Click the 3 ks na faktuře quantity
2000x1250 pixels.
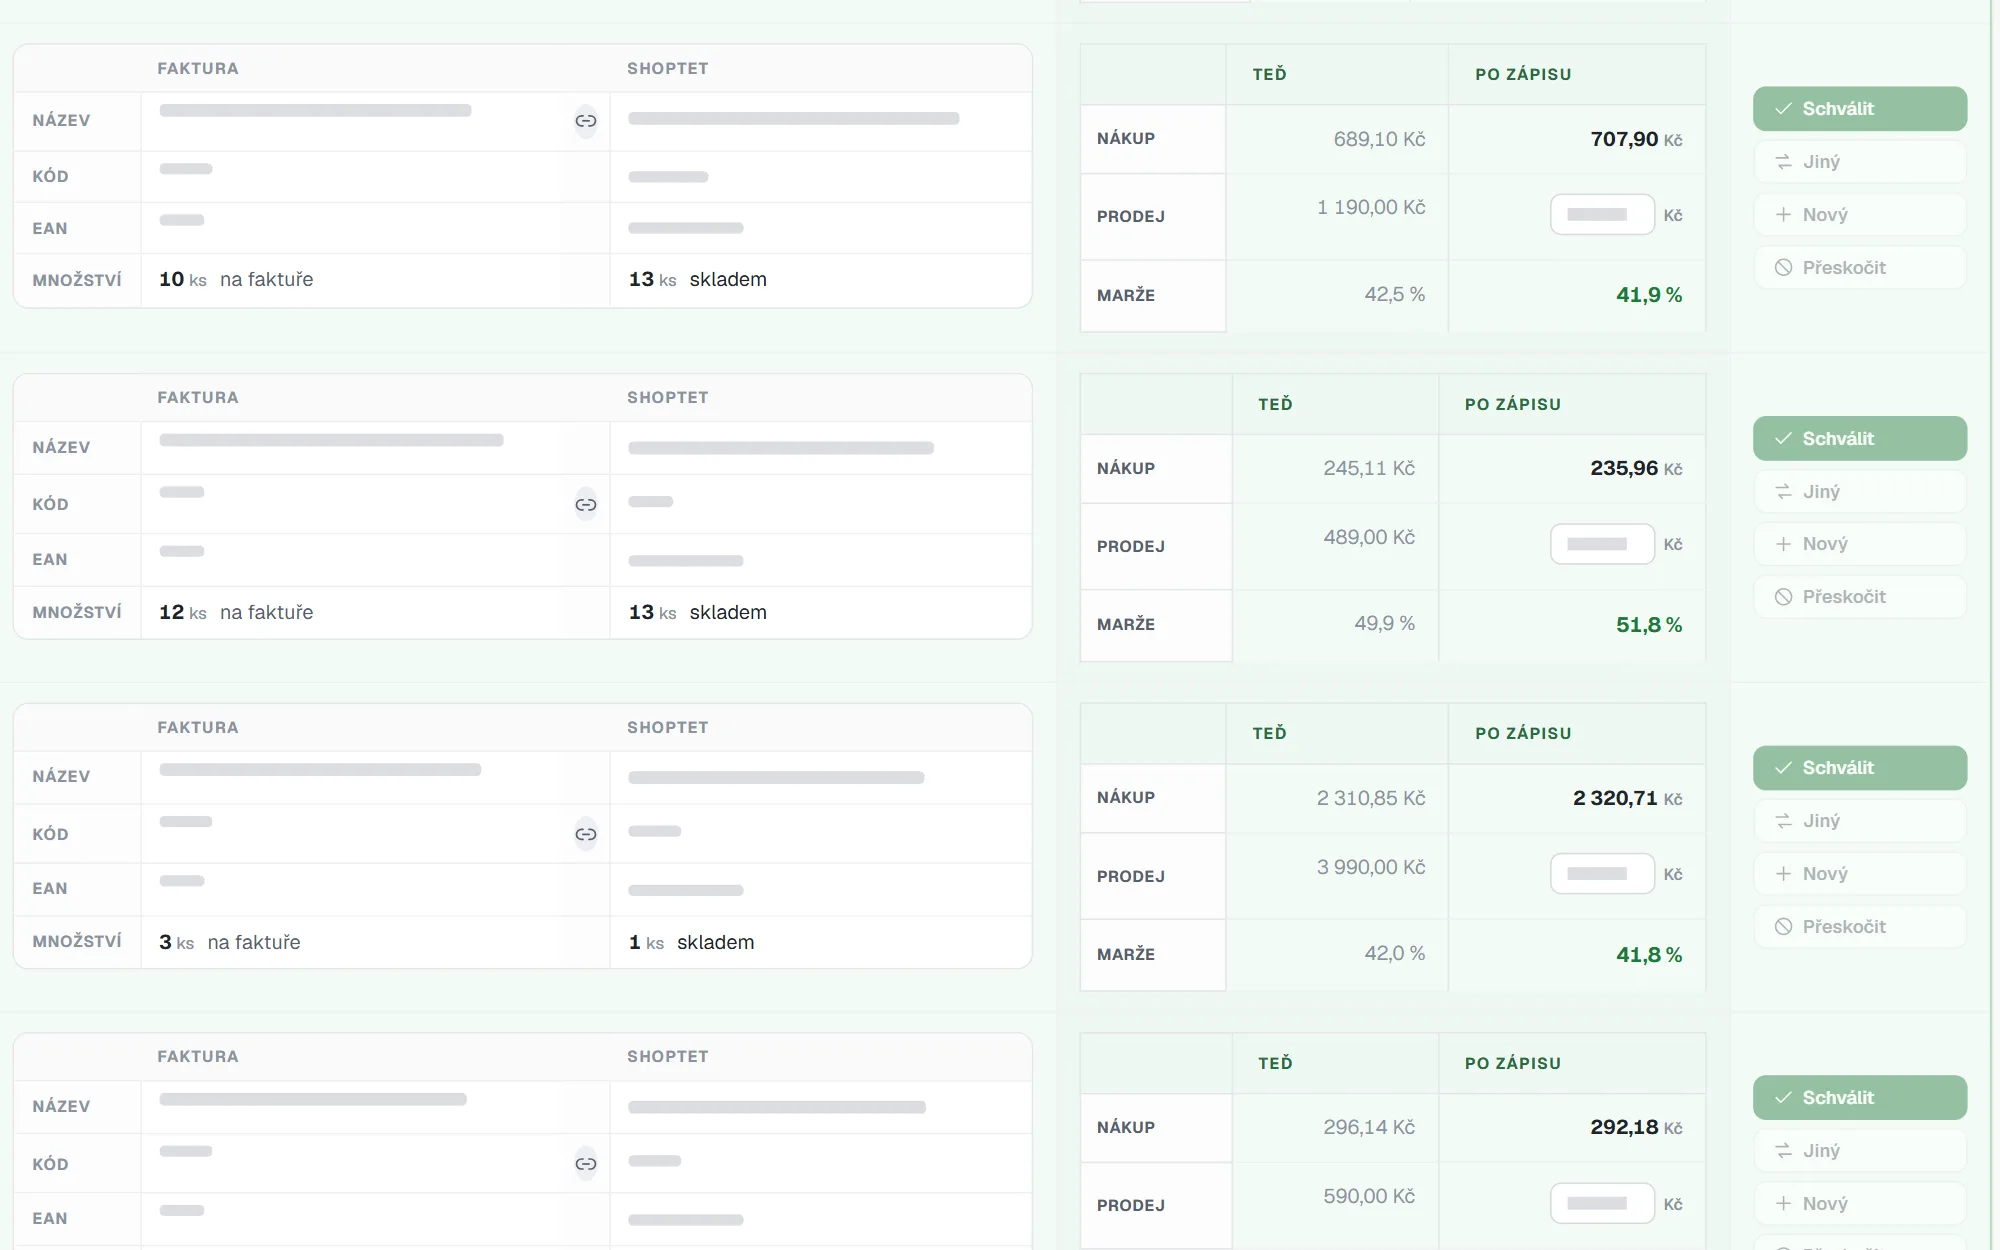pyautogui.click(x=230, y=942)
